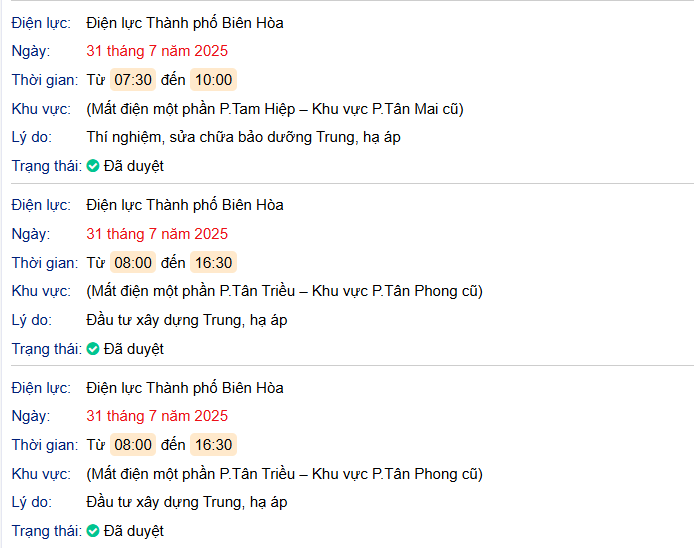Click the green approved icon in the middle entry
Viewport: 697px width, 548px height.
click(93, 349)
